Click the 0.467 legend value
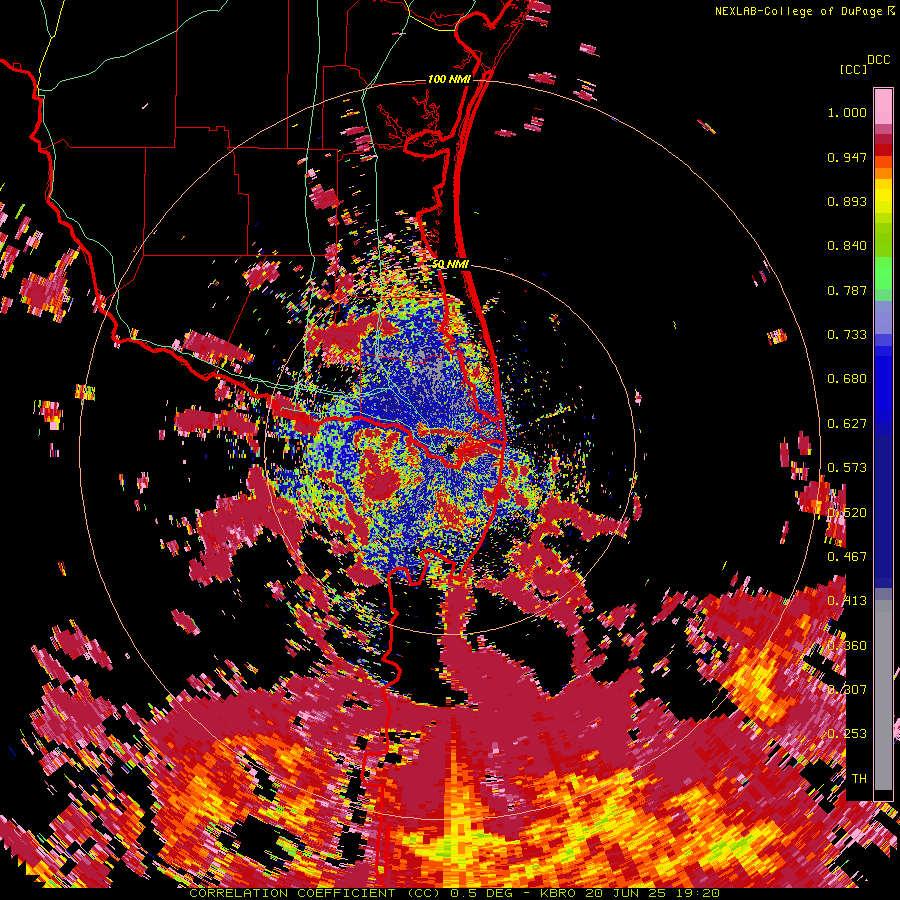The image size is (900, 900). 847,557
